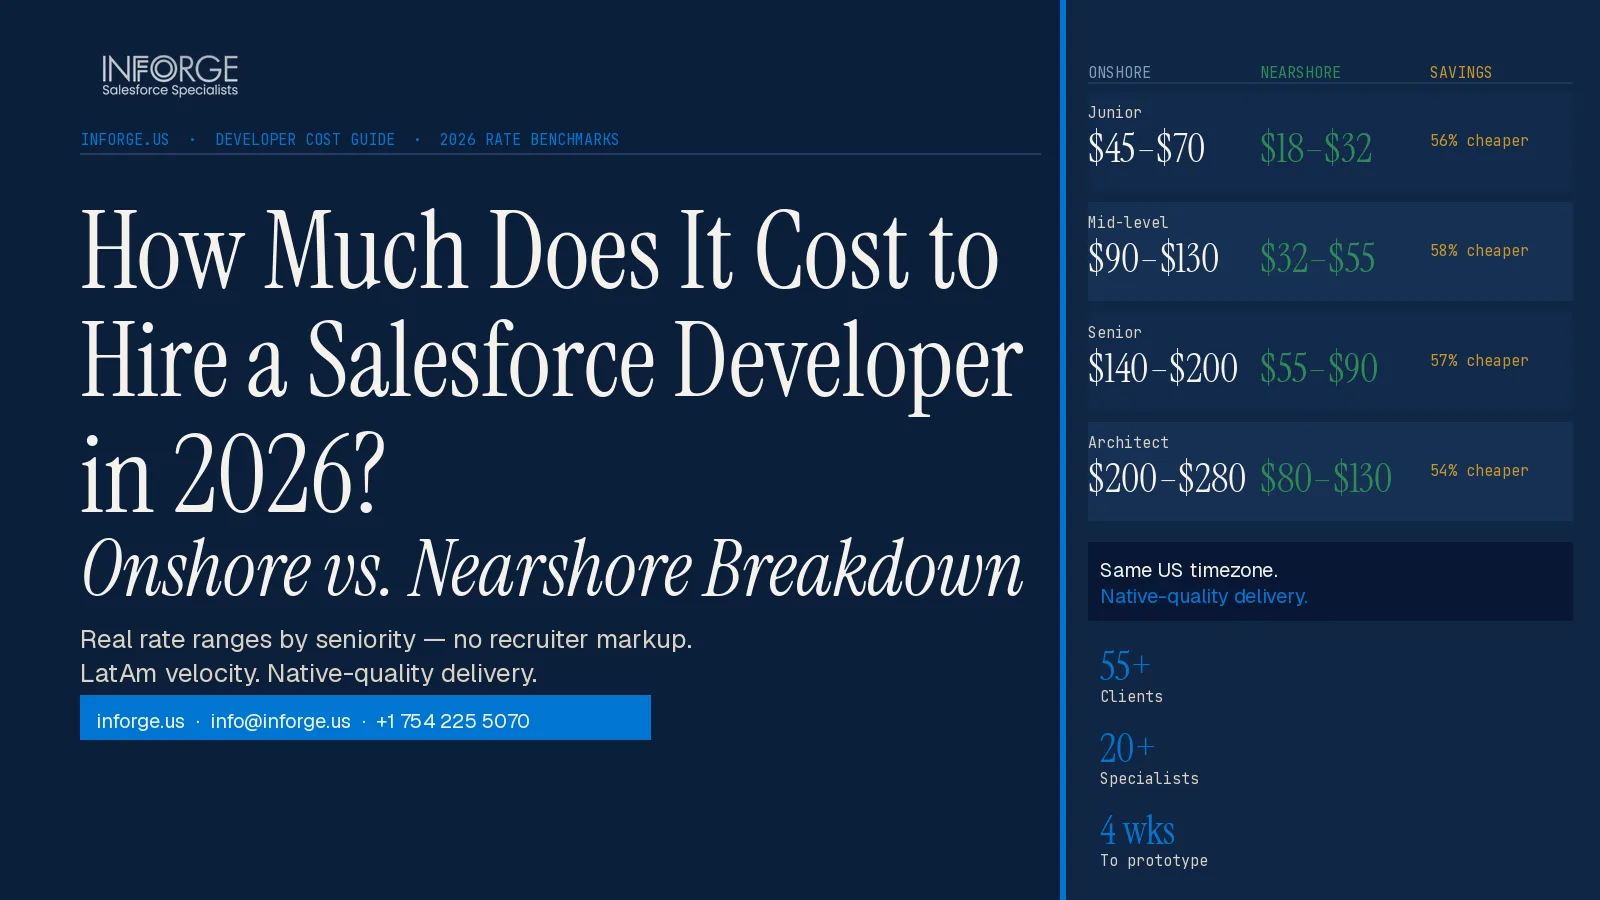Click the 2026 RATE BENCHMARKS breadcrumb text
This screenshot has width=1600, height=900.
pos(529,140)
